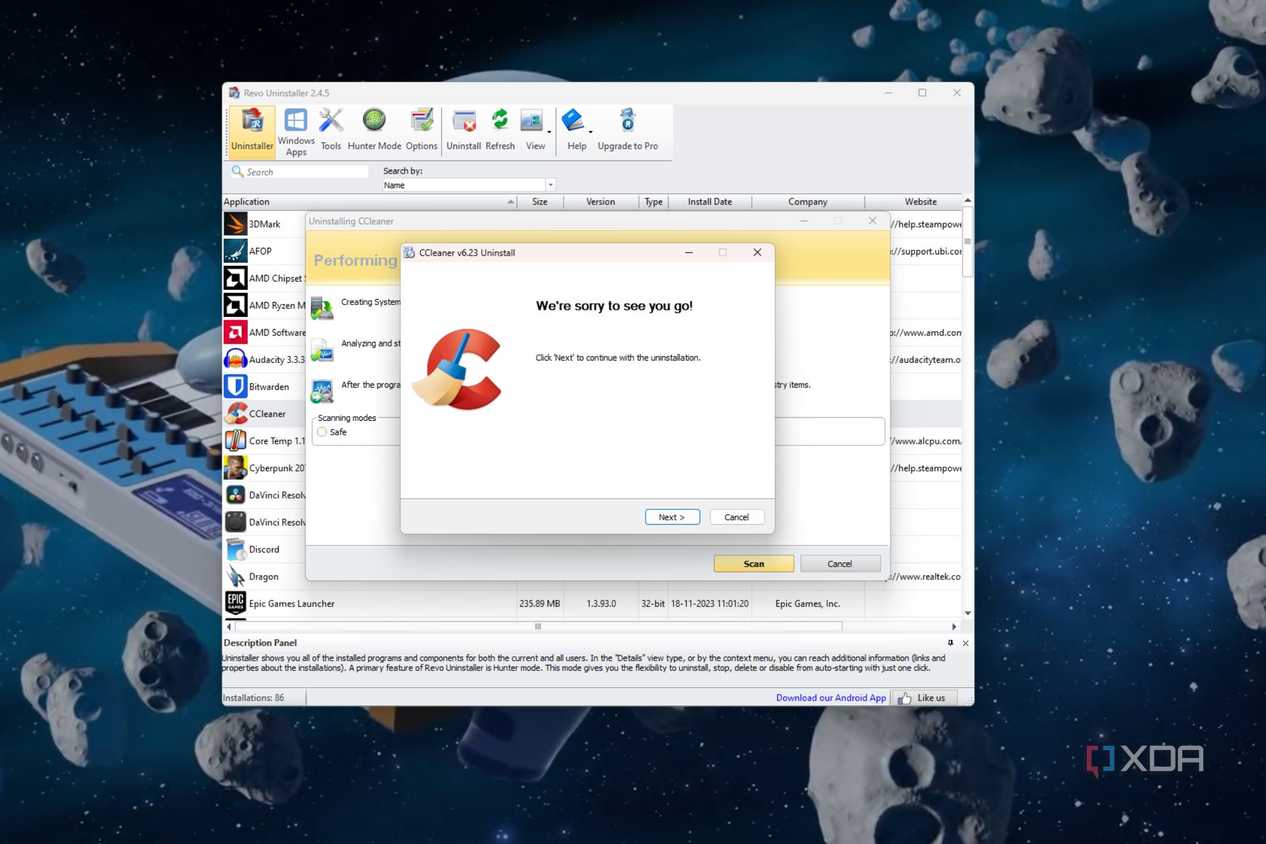Sort by Version column header
Screen dimensions: 1266x844
coord(600,202)
